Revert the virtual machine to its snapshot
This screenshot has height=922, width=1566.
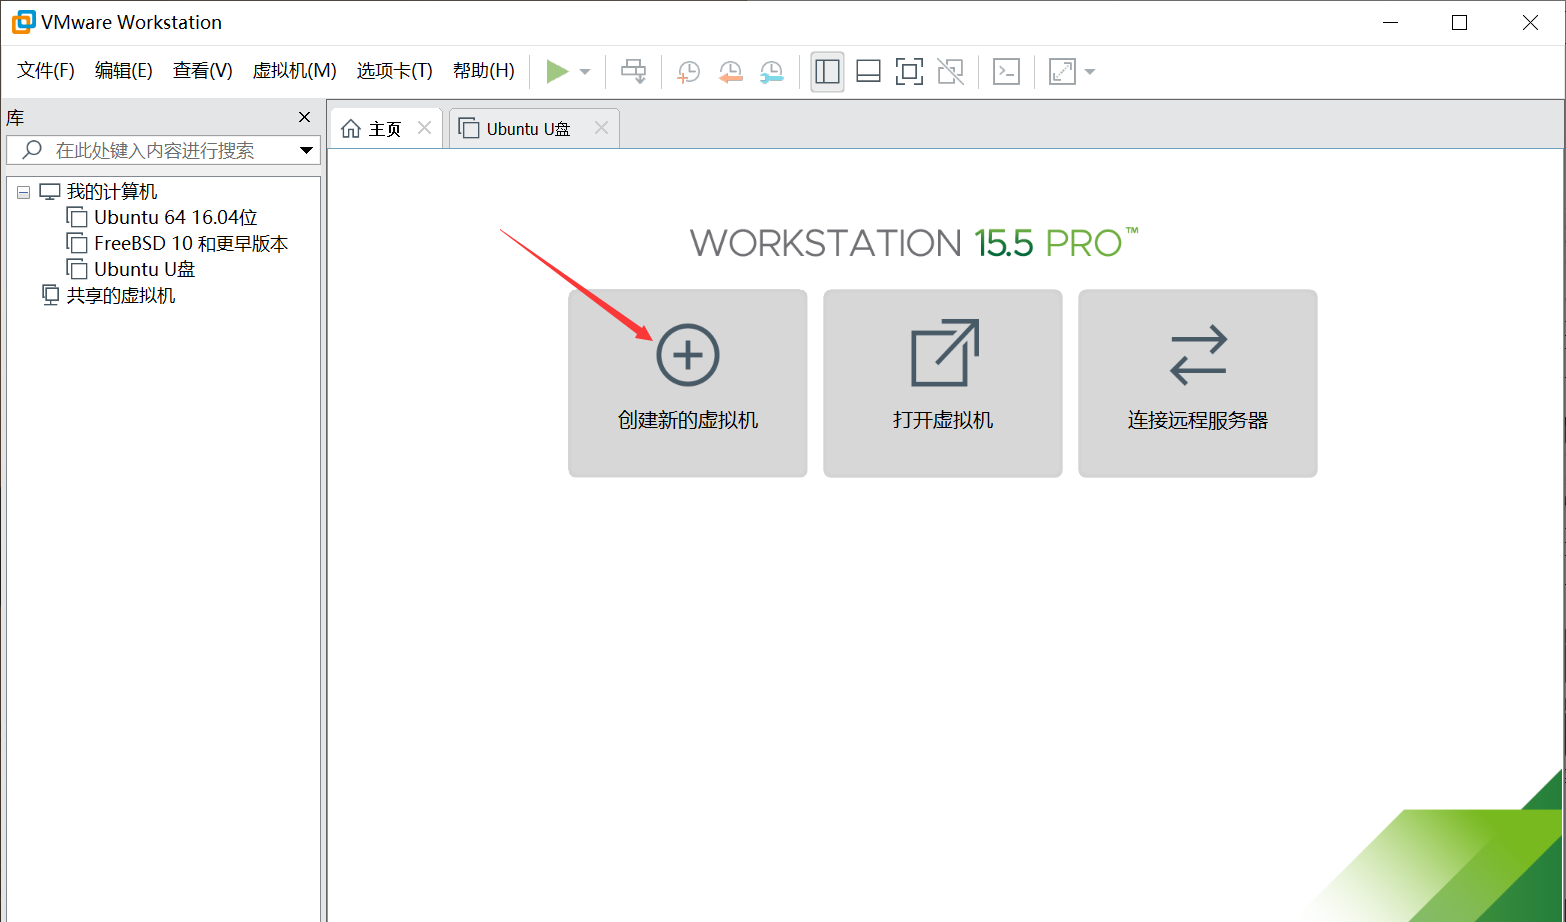pos(731,71)
